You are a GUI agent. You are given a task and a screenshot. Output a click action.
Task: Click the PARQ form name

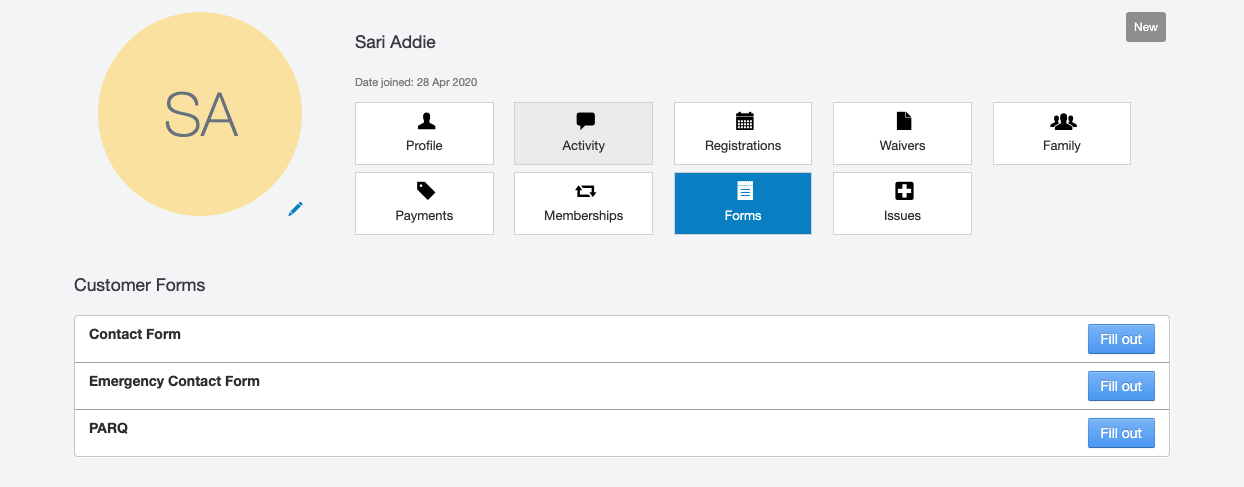point(108,428)
